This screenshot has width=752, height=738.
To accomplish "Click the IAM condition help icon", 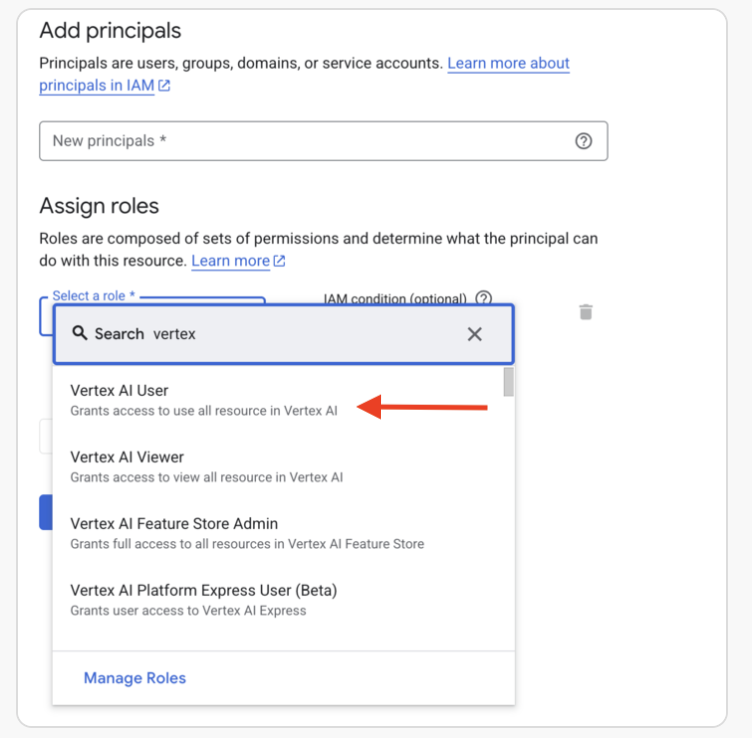I will [484, 298].
